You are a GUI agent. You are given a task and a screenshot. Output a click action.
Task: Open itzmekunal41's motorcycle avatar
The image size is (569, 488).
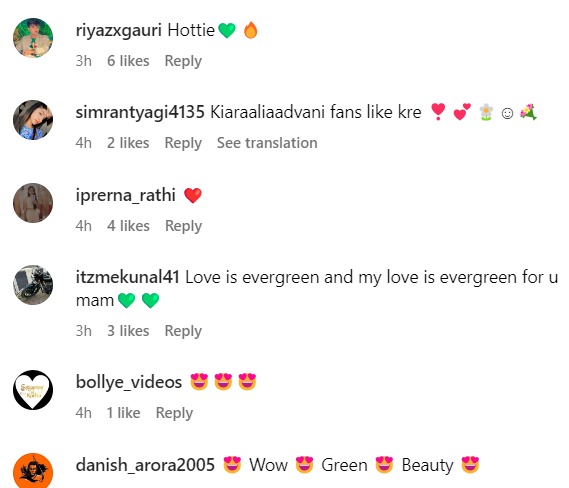33,285
